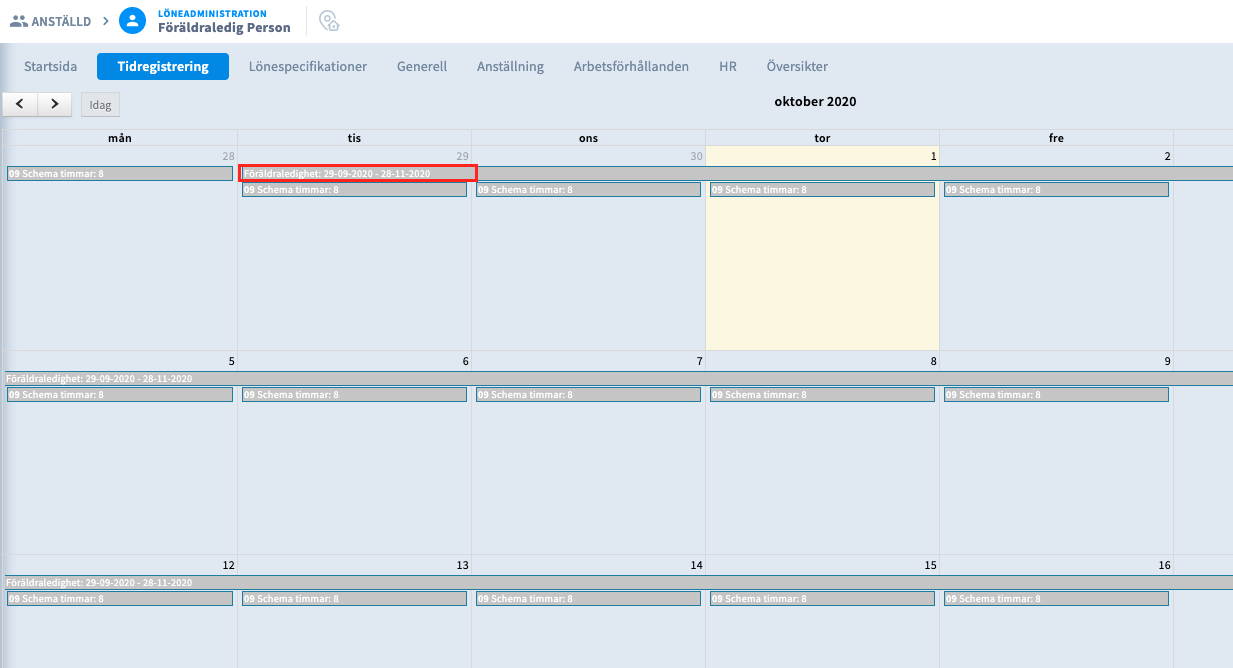Open Schema timmar entry on day 28

[120, 173]
